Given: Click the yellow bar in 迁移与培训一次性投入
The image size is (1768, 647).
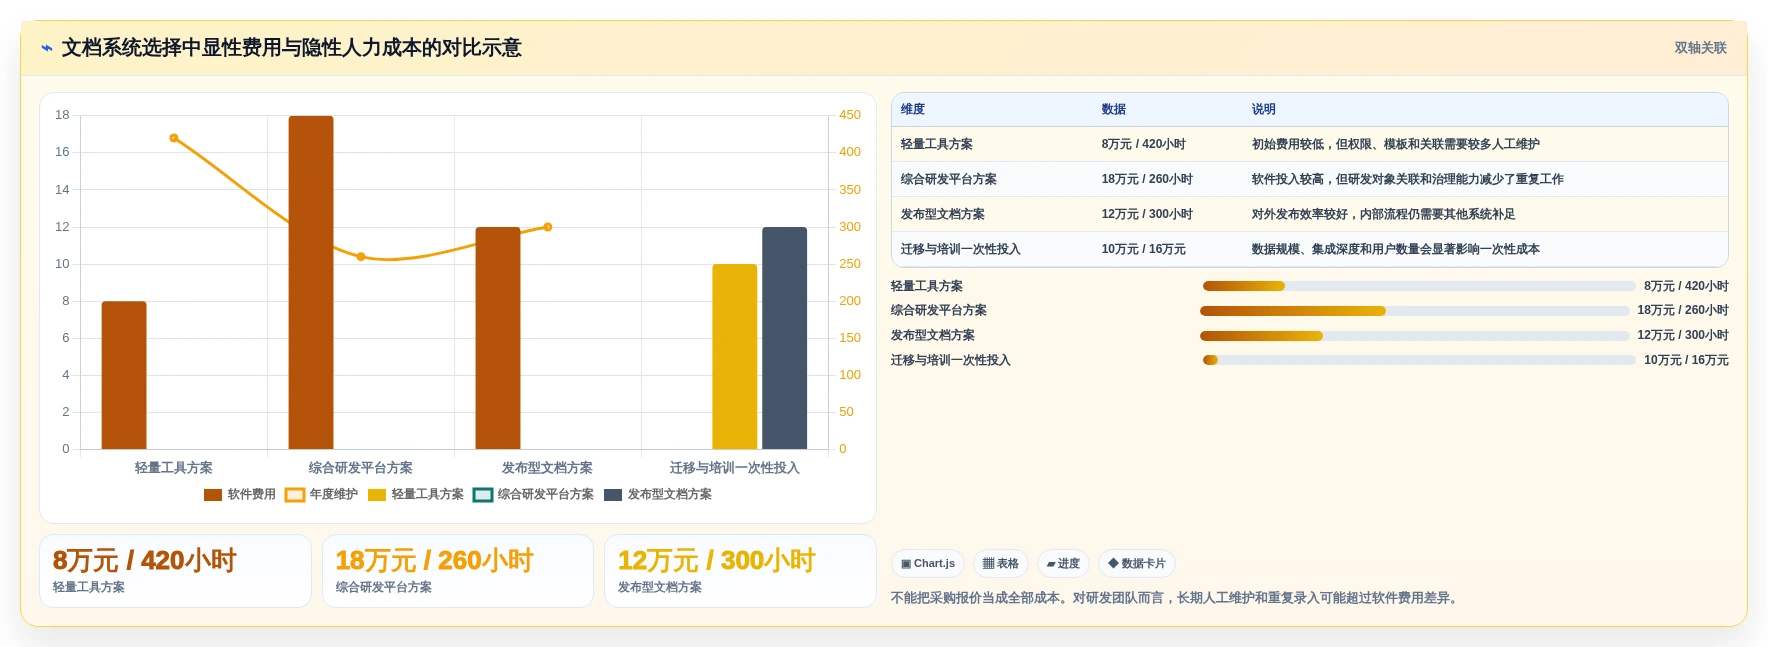Looking at the screenshot, I should (x=735, y=357).
